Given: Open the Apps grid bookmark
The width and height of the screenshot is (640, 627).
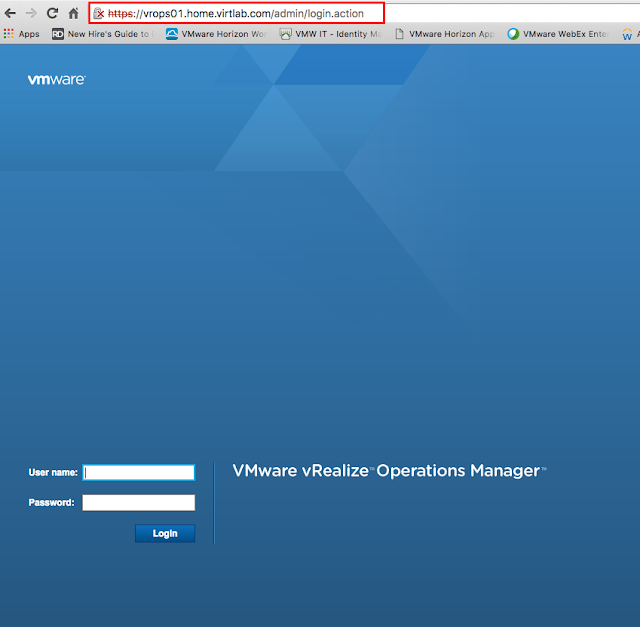Looking at the screenshot, I should 22,34.
